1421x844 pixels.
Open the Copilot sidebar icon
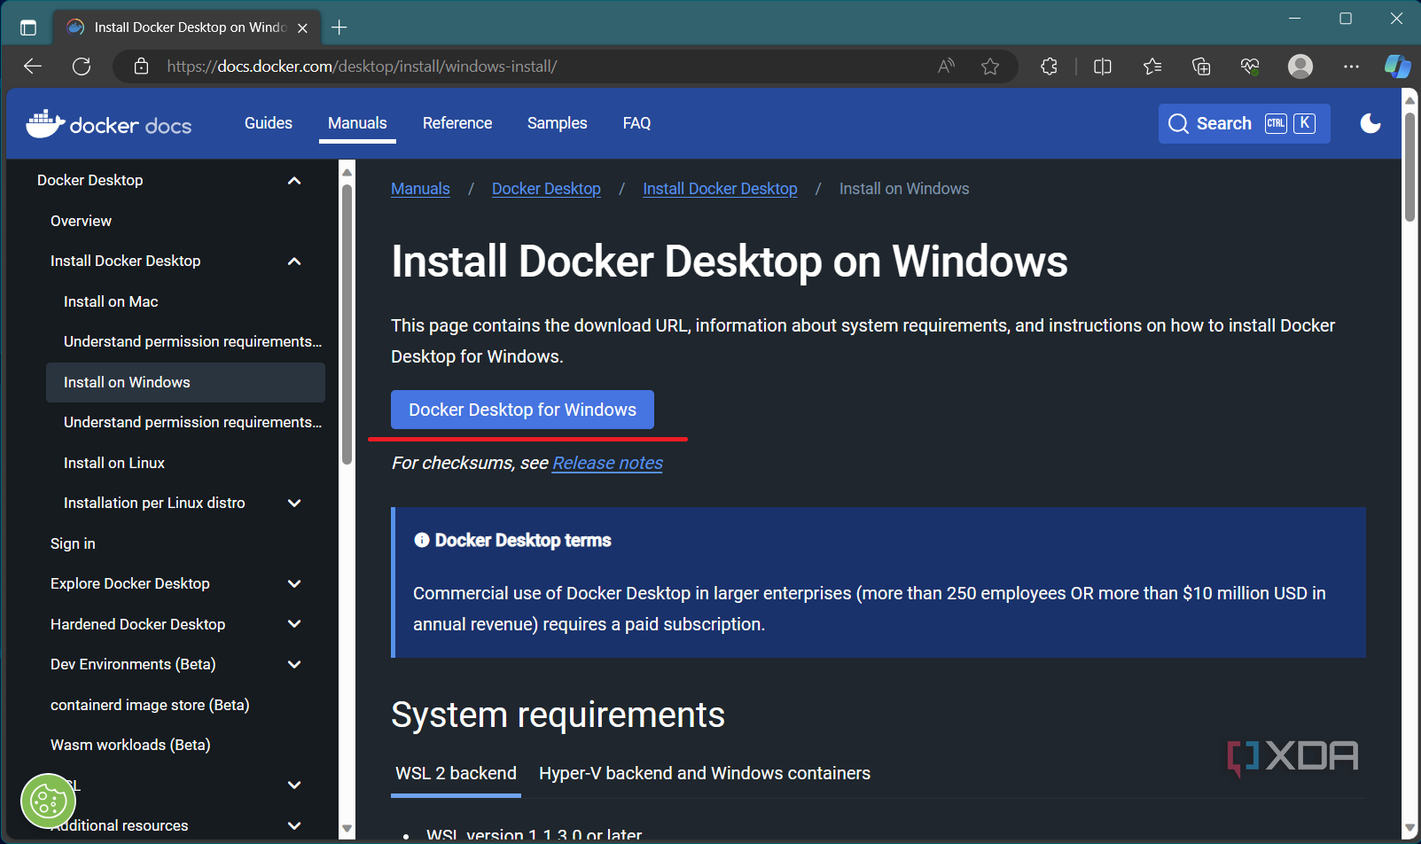(x=1397, y=66)
